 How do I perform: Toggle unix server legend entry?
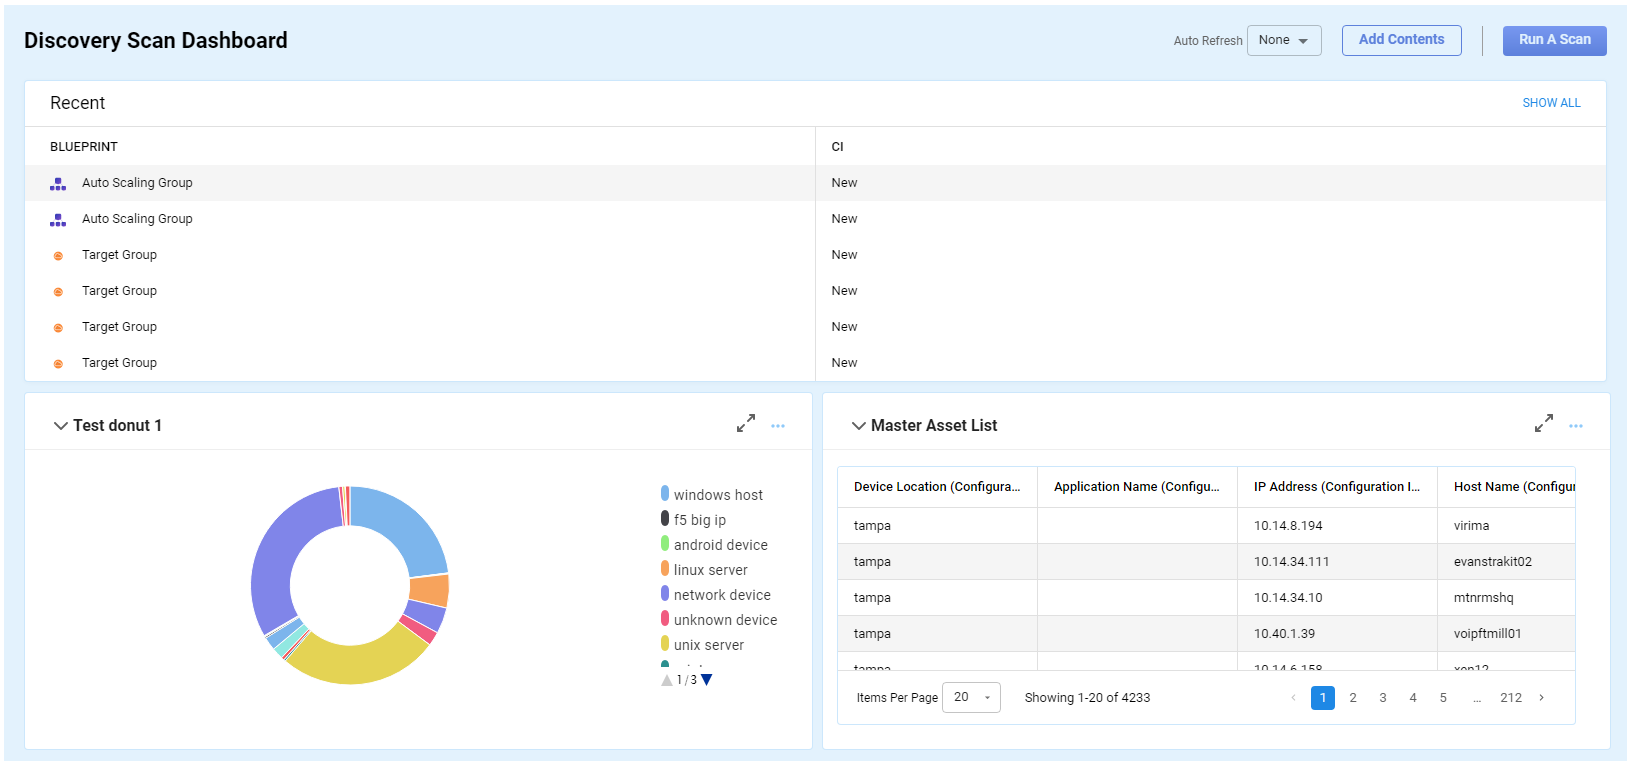click(x=708, y=645)
